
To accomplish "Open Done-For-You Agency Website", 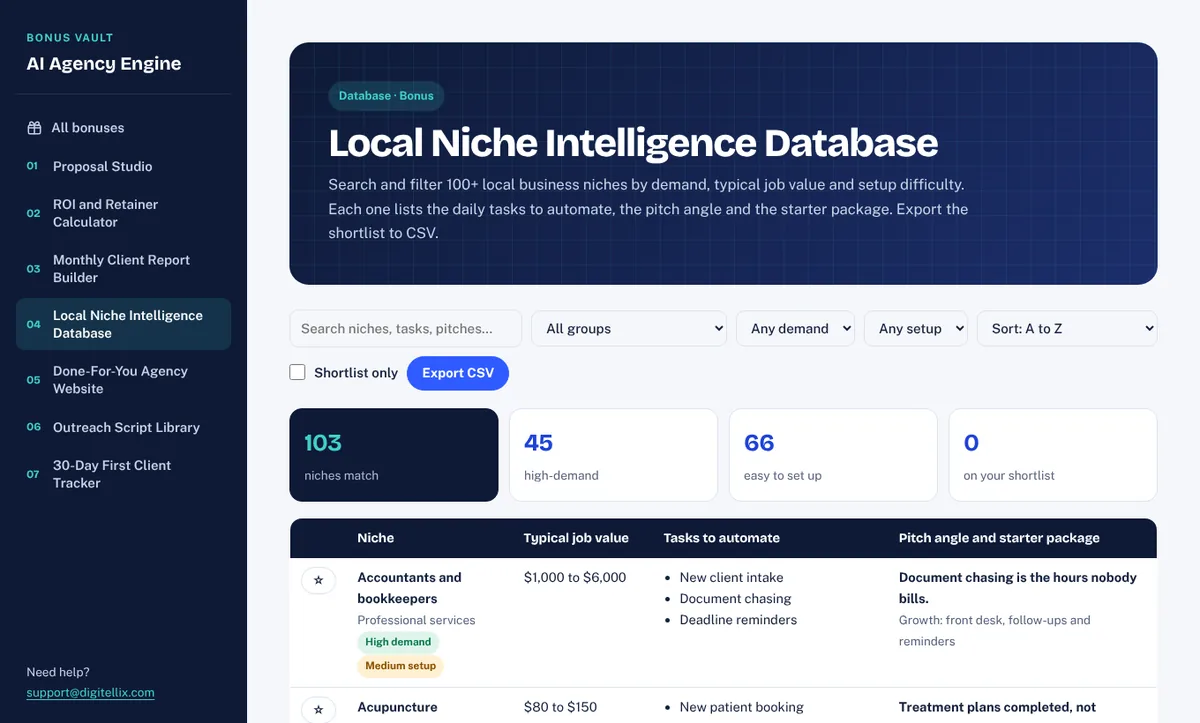I will [123, 379].
